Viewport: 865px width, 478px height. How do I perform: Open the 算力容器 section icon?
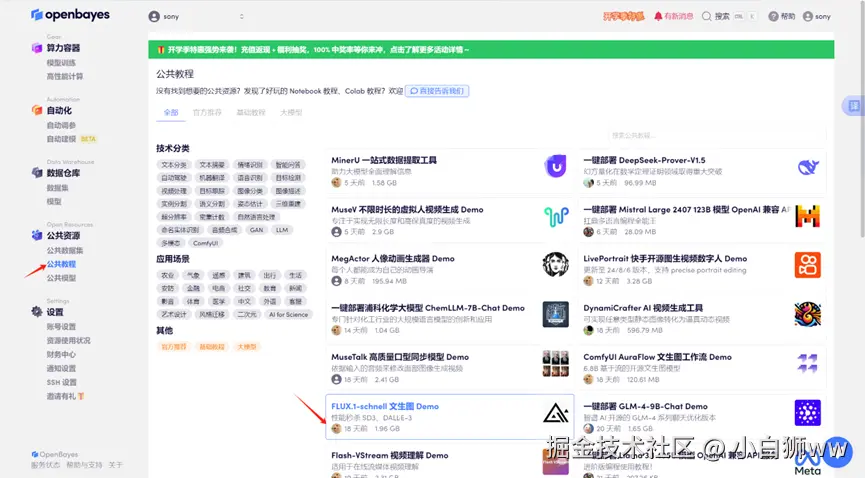pyautogui.click(x=37, y=48)
